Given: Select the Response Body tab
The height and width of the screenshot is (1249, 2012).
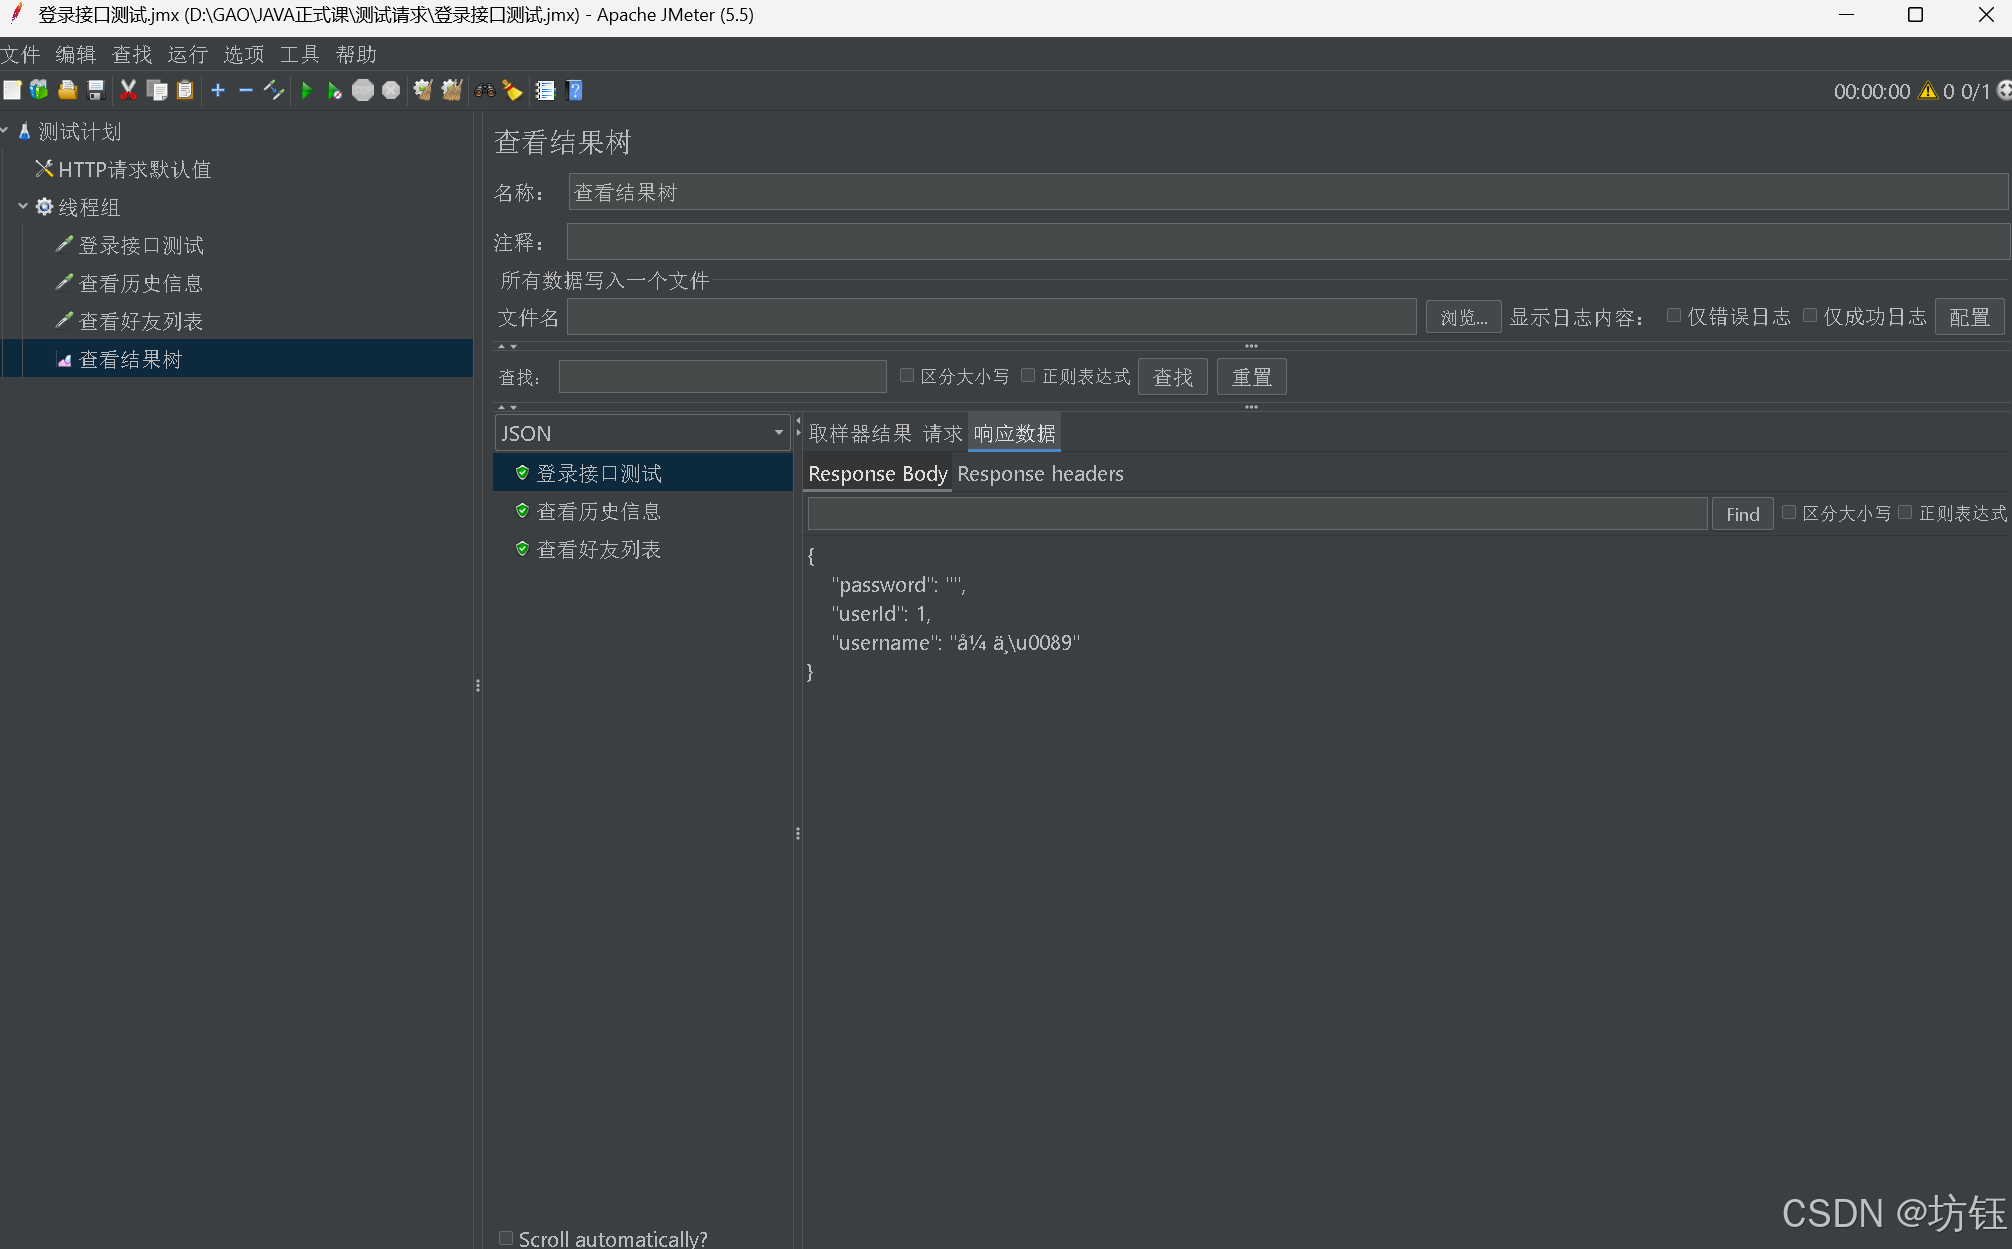Looking at the screenshot, I should click(878, 474).
